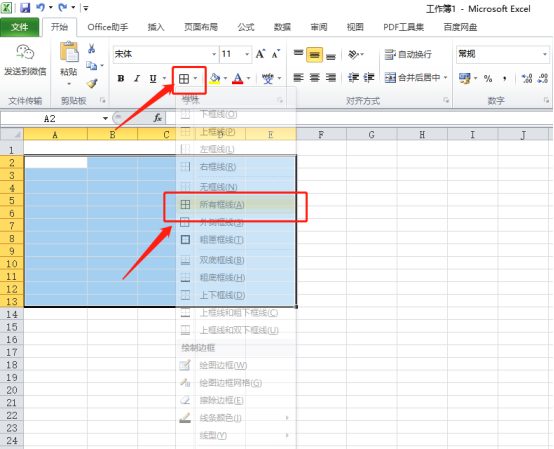Open the Name Box dropdown arrow
554x449 pixels.
(105, 118)
